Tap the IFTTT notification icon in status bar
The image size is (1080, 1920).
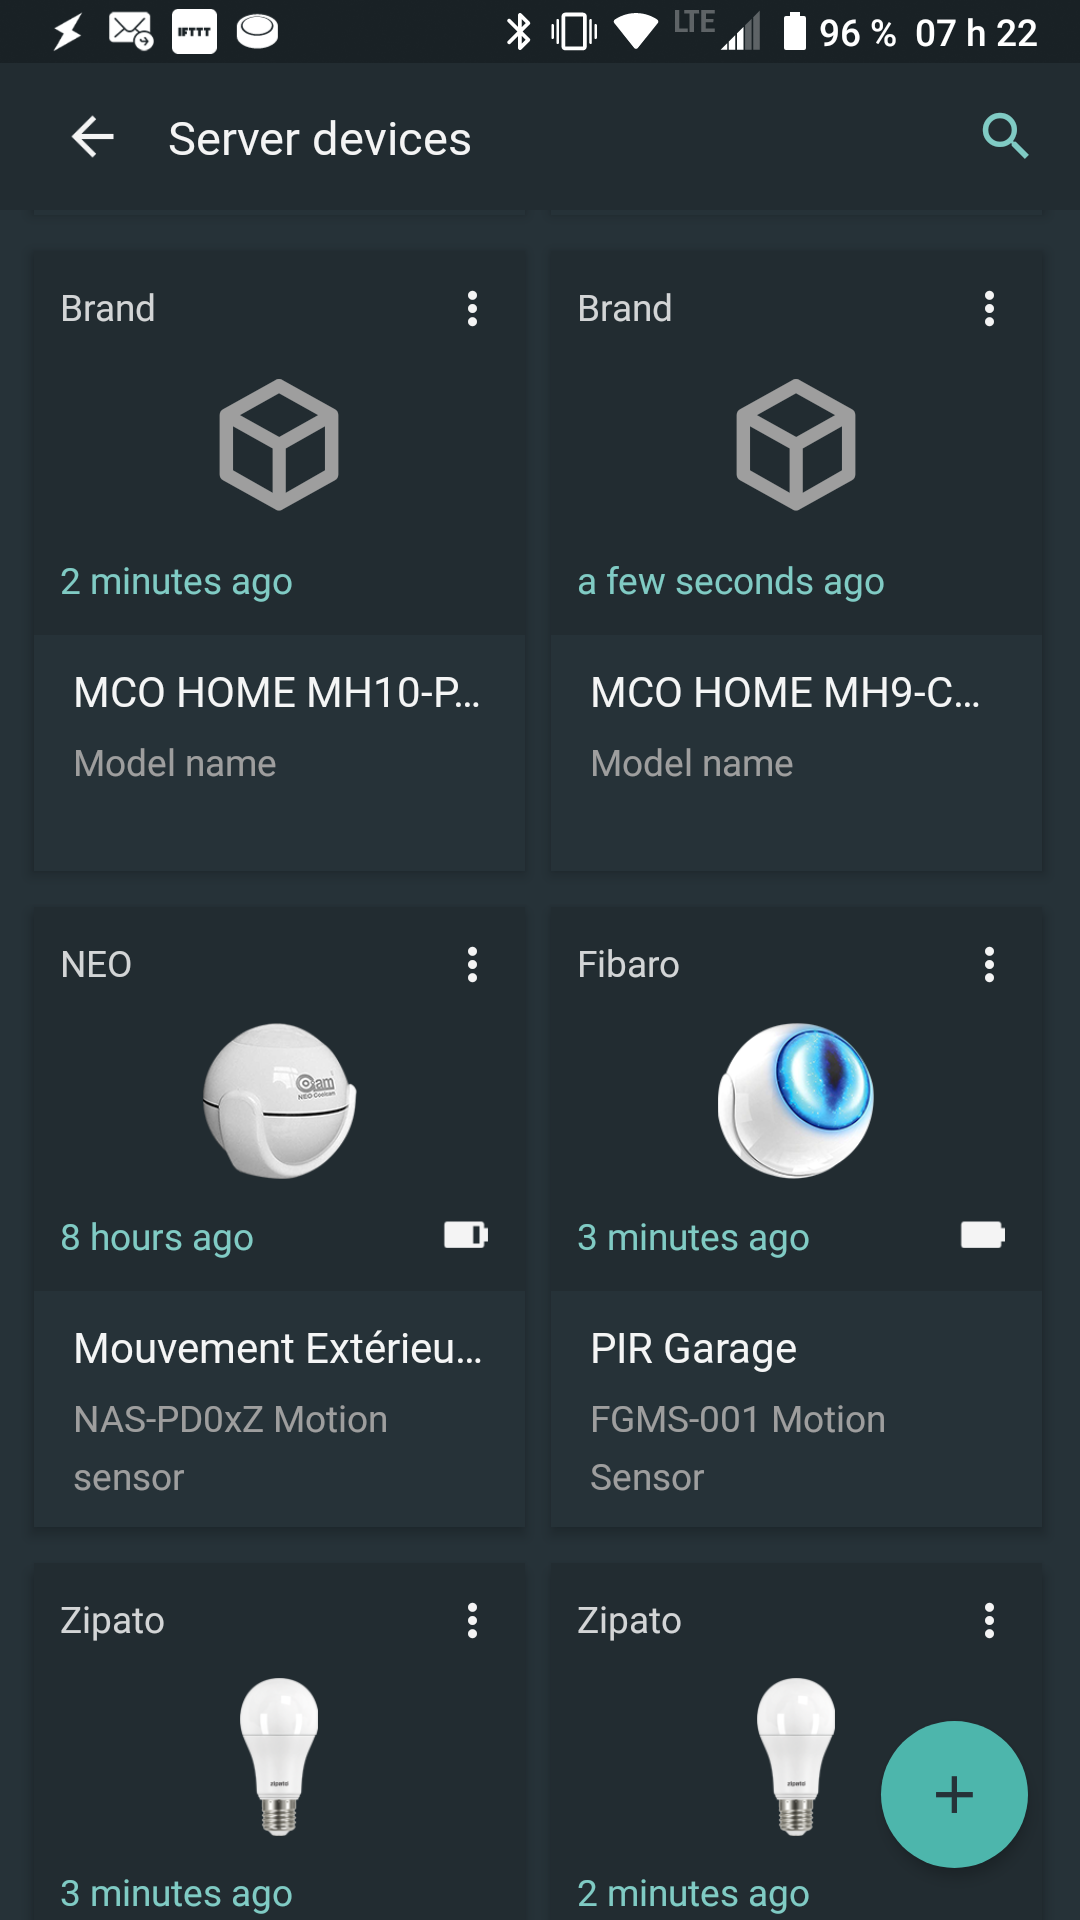coord(194,32)
